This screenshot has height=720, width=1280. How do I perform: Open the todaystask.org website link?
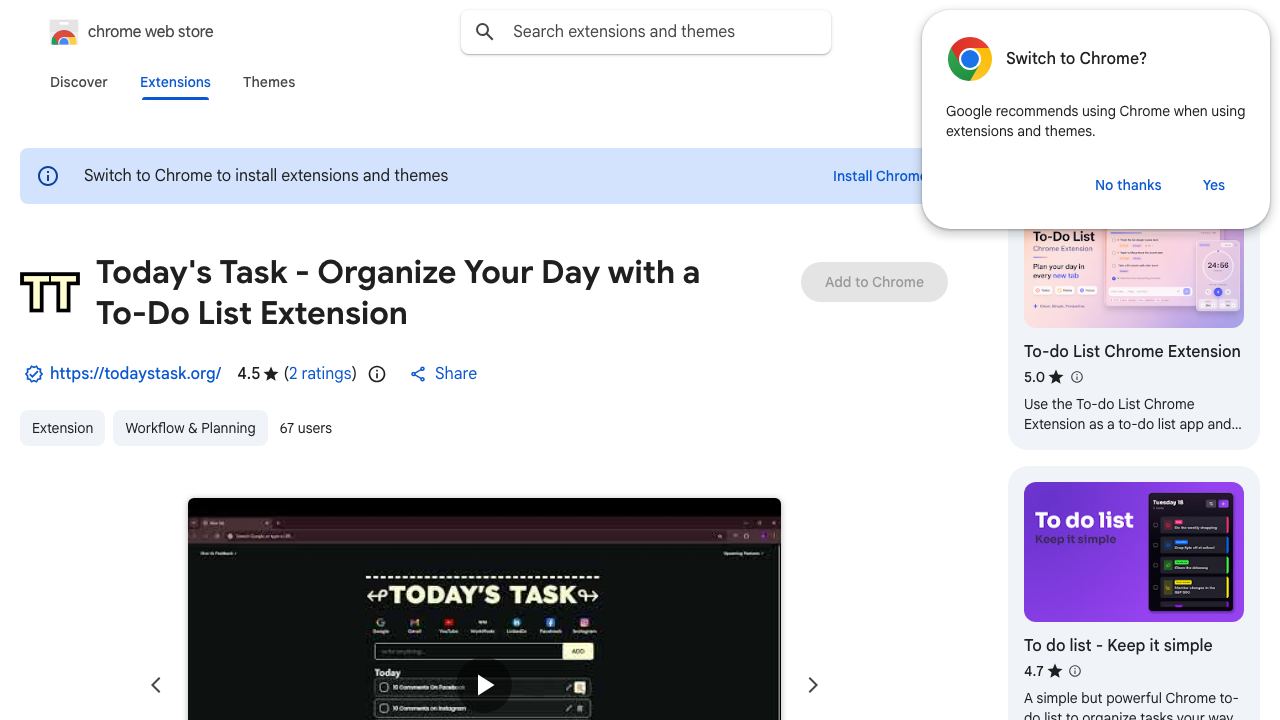click(x=135, y=373)
